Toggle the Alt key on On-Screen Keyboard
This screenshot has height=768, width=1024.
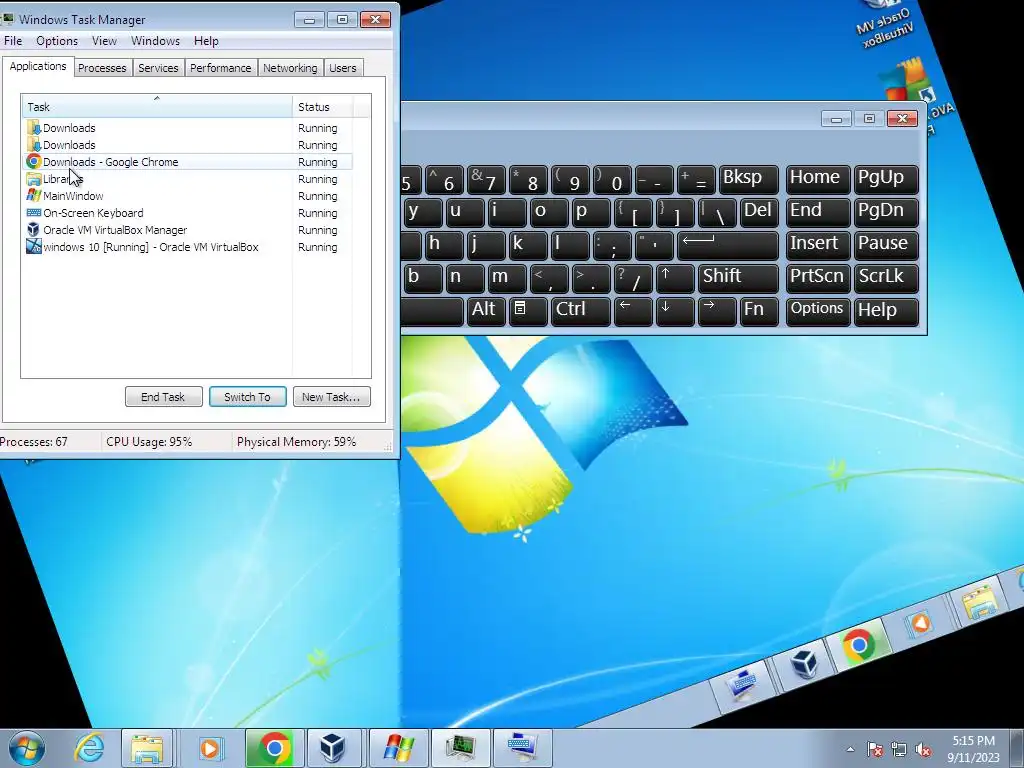[487, 311]
